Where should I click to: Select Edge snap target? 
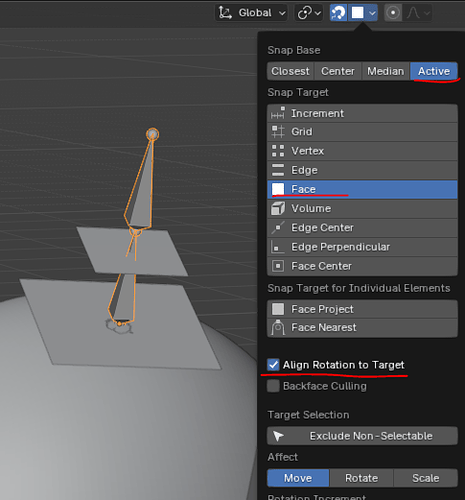(x=362, y=170)
